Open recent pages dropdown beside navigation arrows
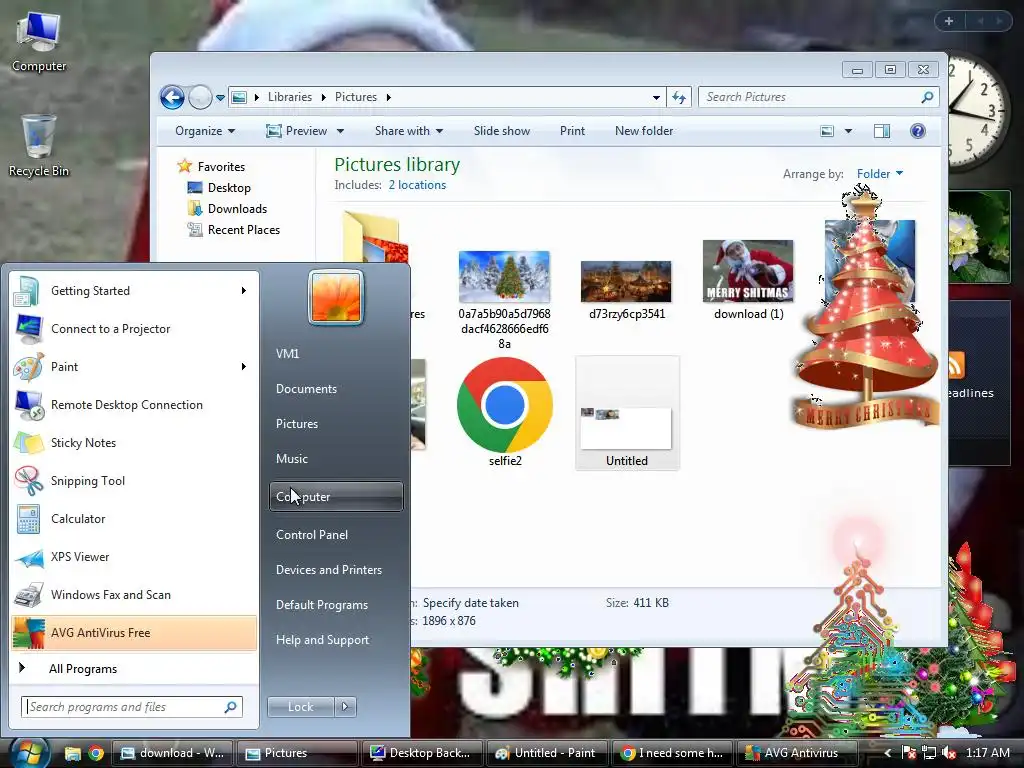The width and height of the screenshot is (1024, 768). point(221,98)
